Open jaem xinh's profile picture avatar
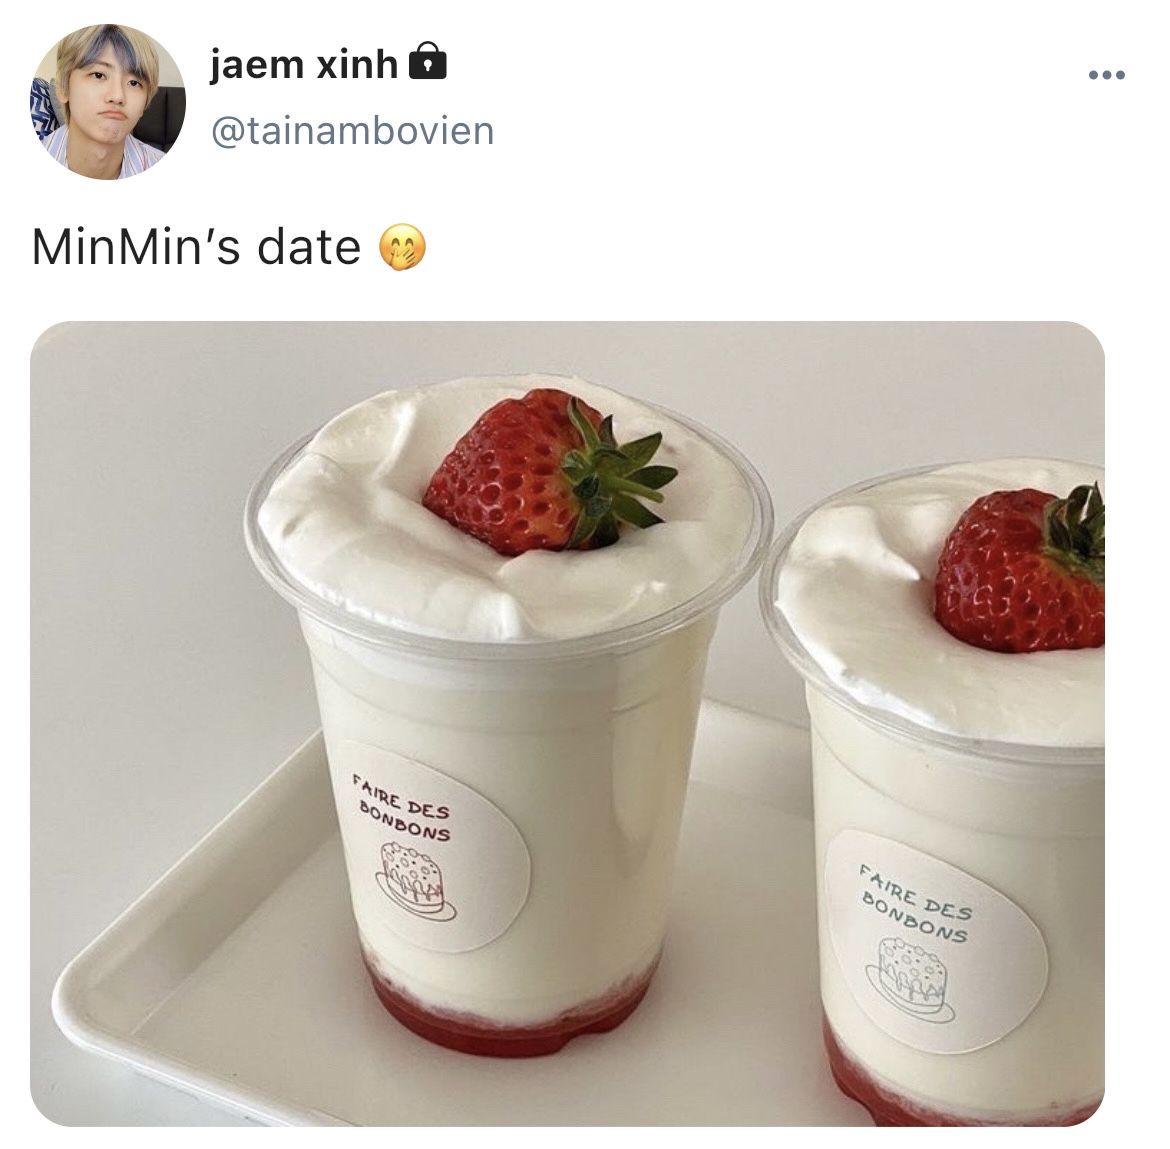 click(x=107, y=101)
